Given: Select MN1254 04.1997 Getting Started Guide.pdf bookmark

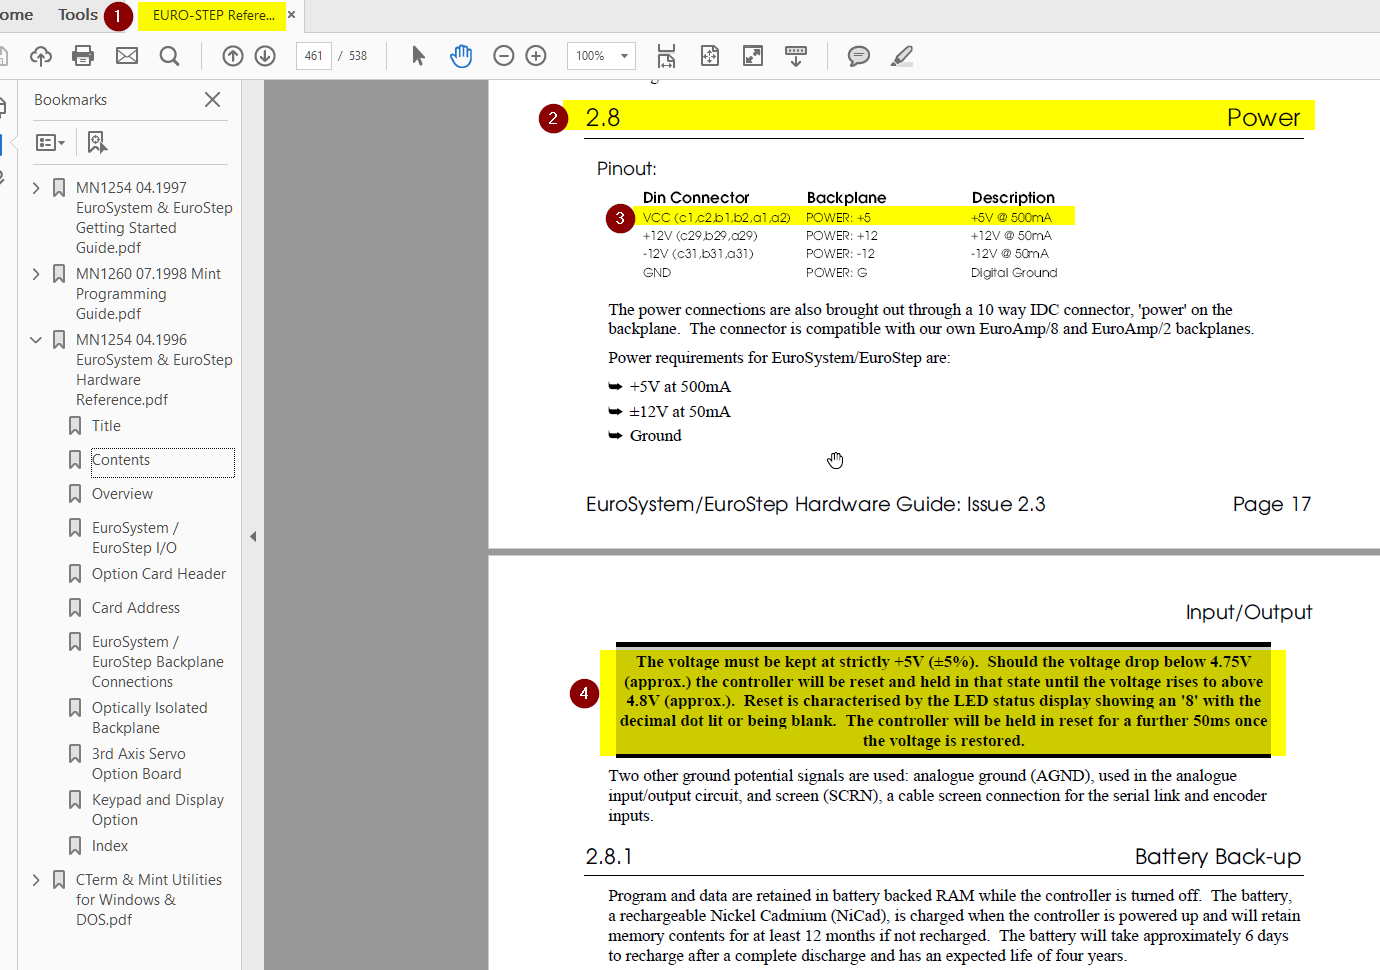Looking at the screenshot, I should pyautogui.click(x=153, y=218).
